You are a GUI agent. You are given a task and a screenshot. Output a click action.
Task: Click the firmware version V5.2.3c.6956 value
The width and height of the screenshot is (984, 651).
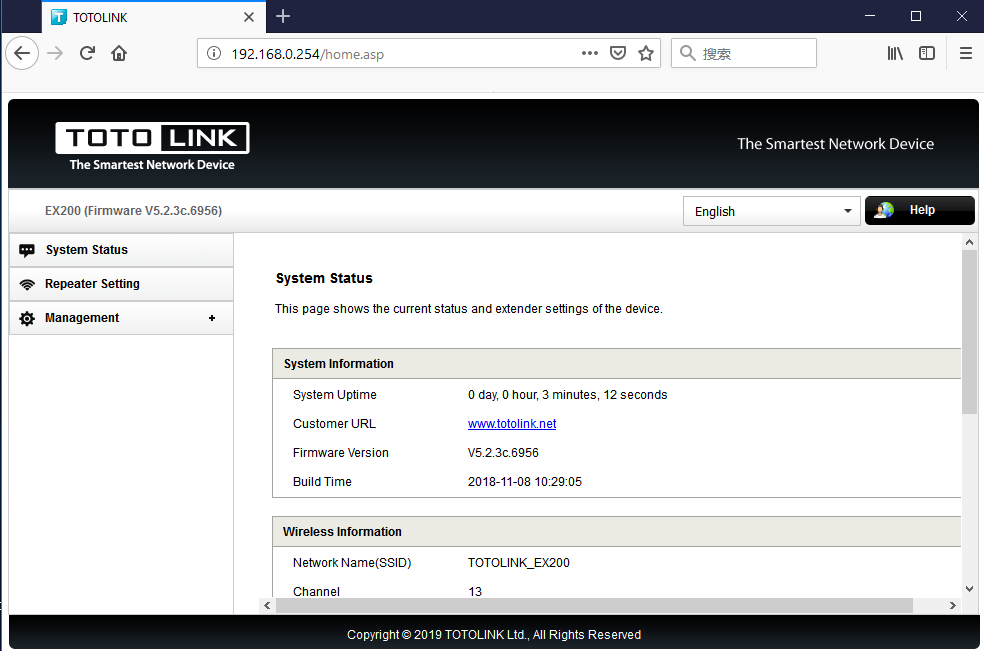[x=503, y=453]
